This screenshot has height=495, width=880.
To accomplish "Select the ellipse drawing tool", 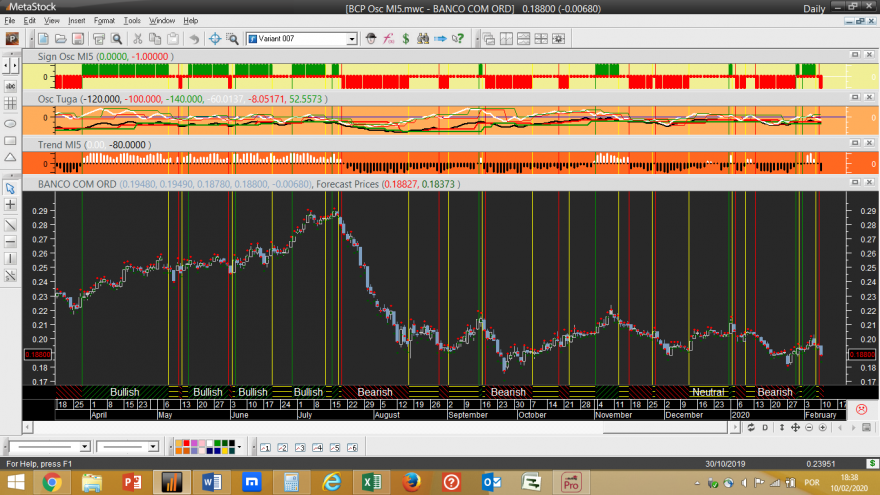I will coord(10,123).
